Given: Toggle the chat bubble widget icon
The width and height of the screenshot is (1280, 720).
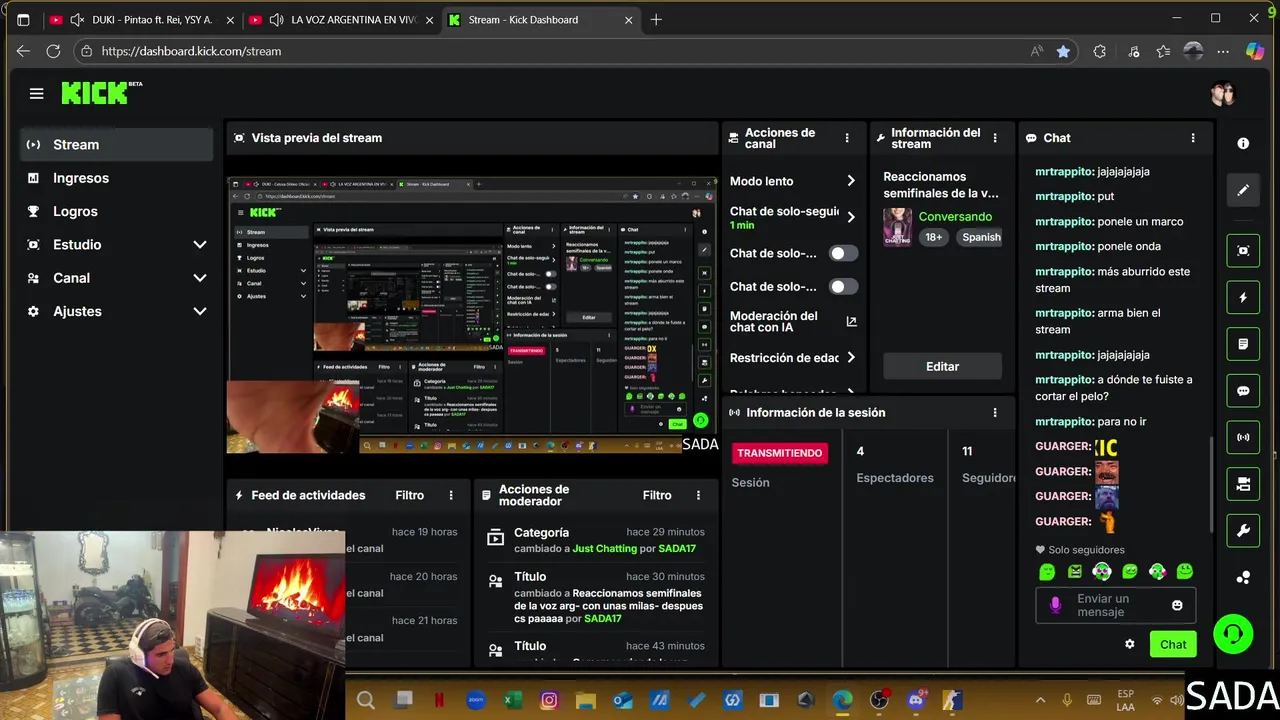Looking at the screenshot, I should click(x=1243, y=391).
